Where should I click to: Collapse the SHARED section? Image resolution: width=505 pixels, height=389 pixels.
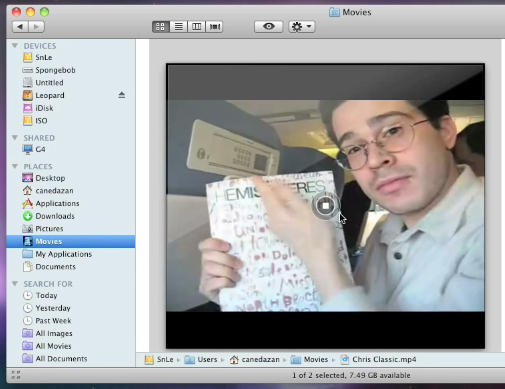click(15, 137)
